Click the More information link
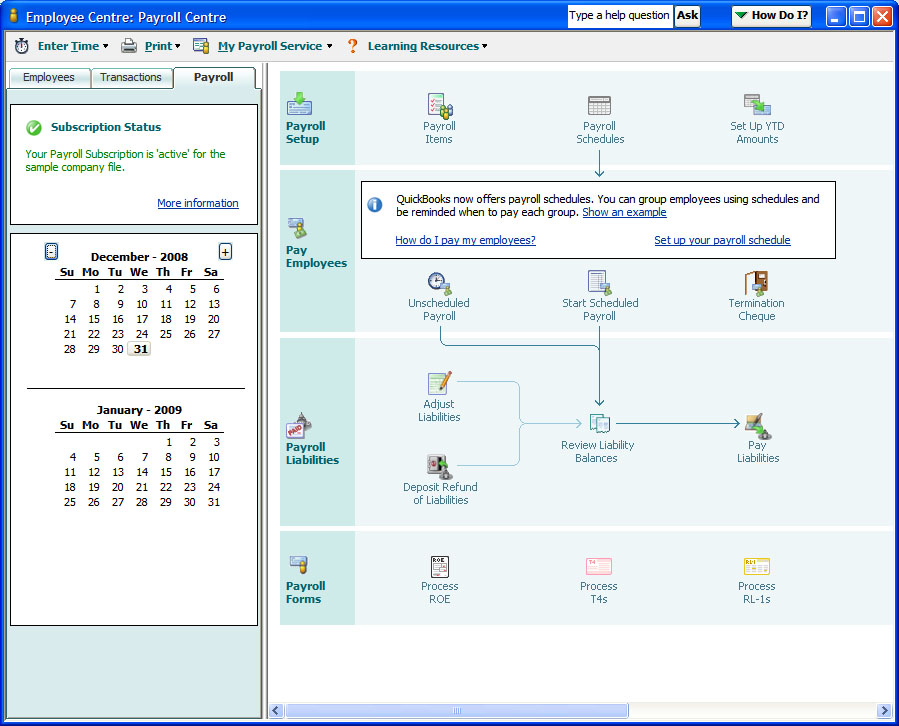 (198, 203)
